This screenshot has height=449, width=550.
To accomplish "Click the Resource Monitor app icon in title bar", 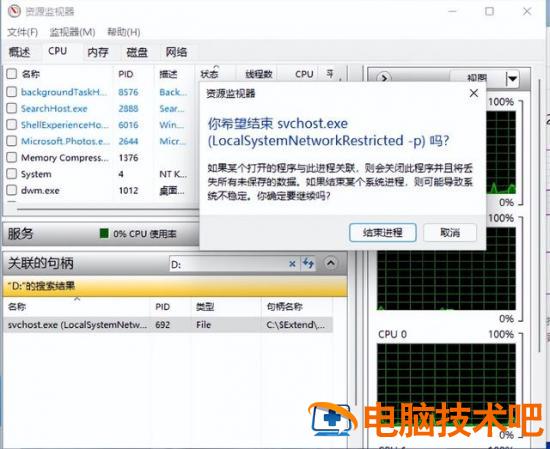I will click(14, 11).
